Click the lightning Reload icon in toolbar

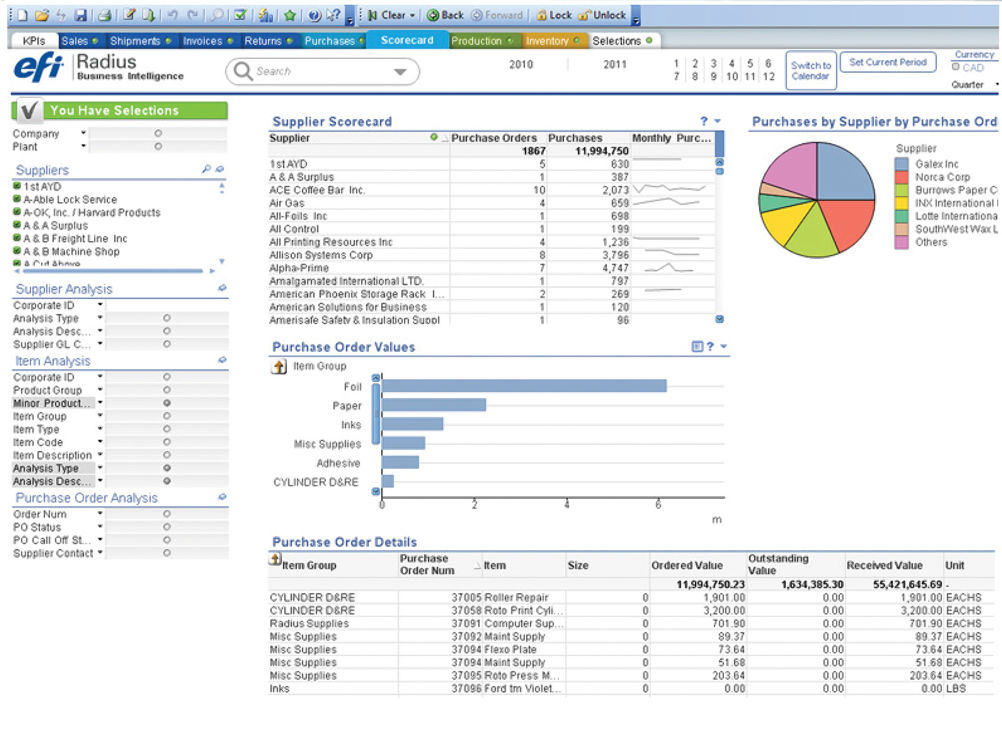61,15
